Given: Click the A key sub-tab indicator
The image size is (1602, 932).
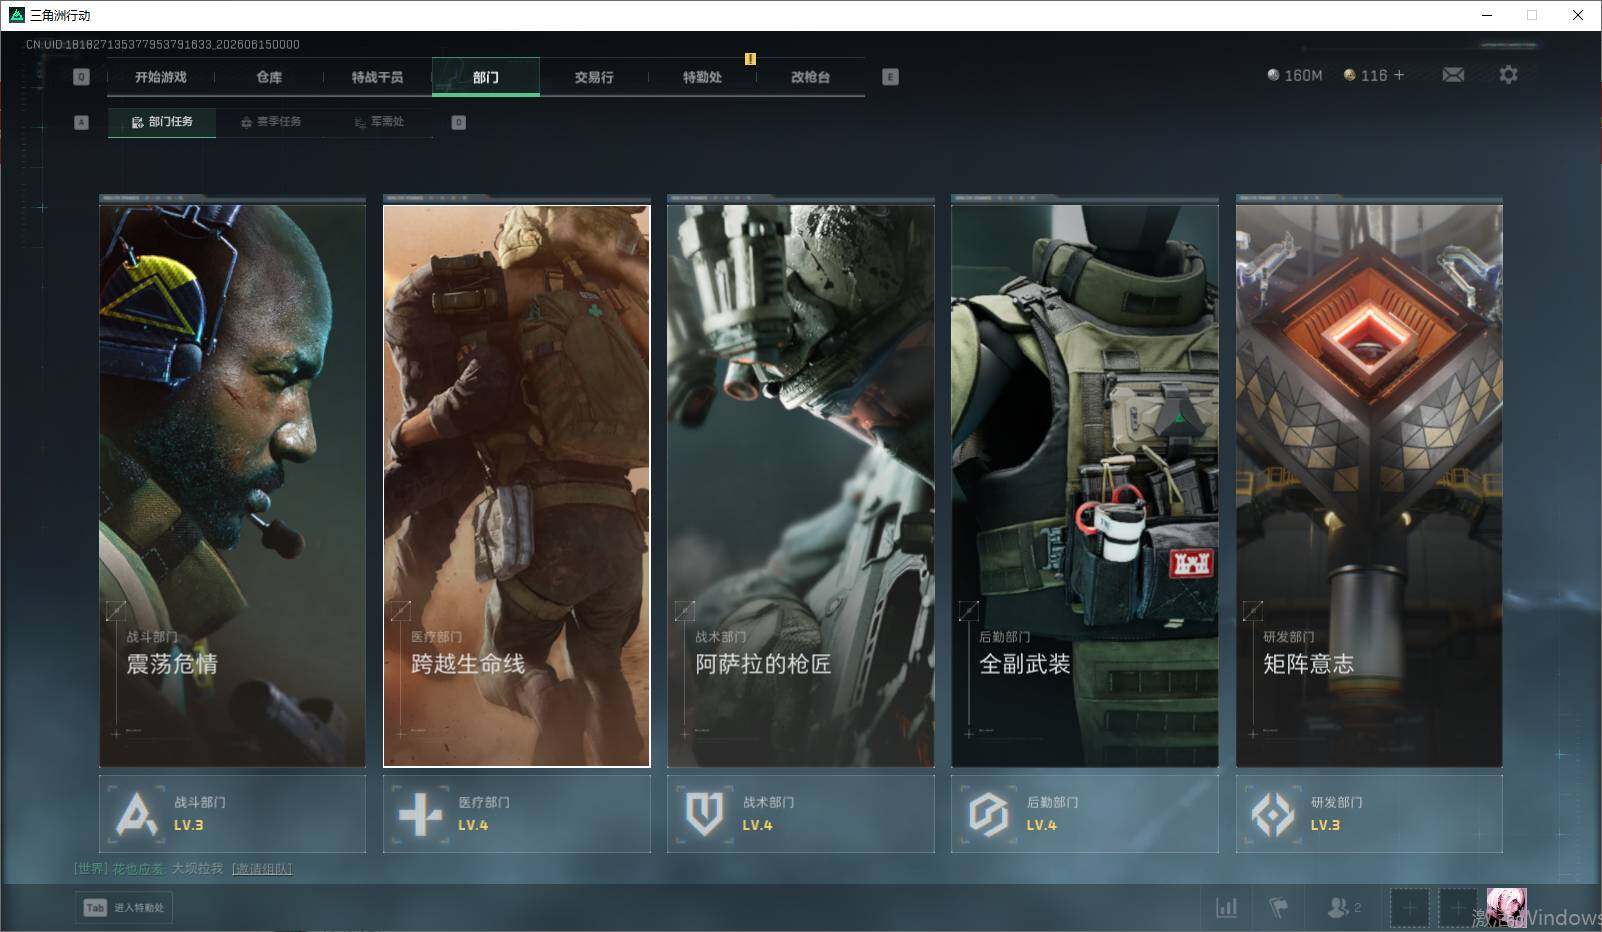Looking at the screenshot, I should click(x=81, y=122).
